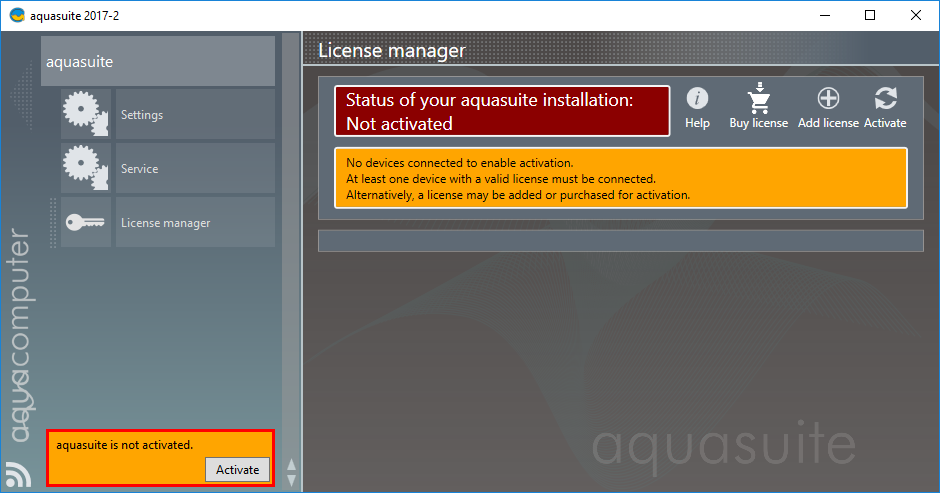940x493 pixels.
Task: Maximize the aquasuite window
Action: (x=870, y=16)
